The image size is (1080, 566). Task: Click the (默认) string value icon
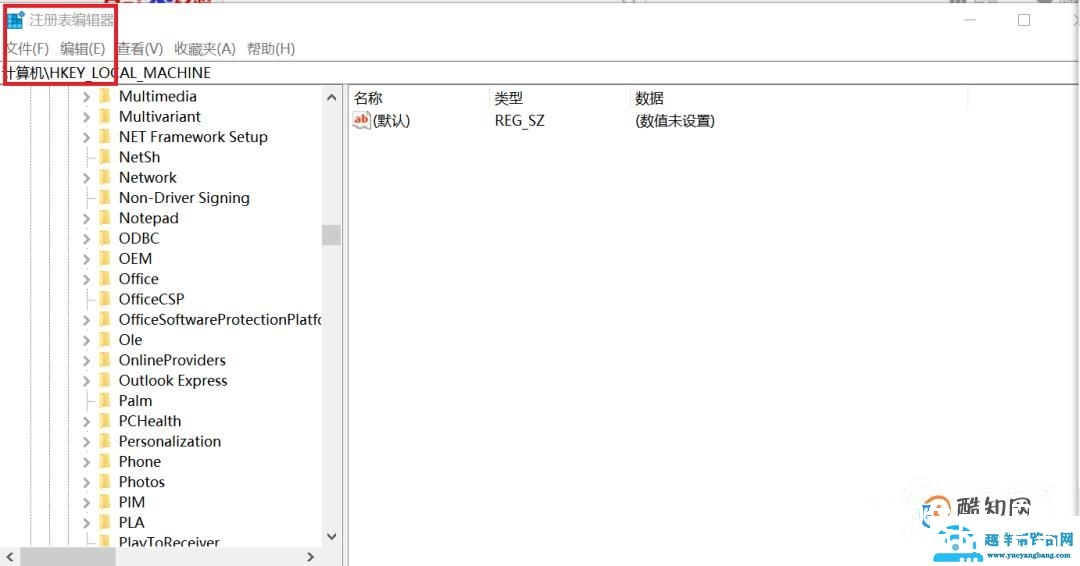362,120
